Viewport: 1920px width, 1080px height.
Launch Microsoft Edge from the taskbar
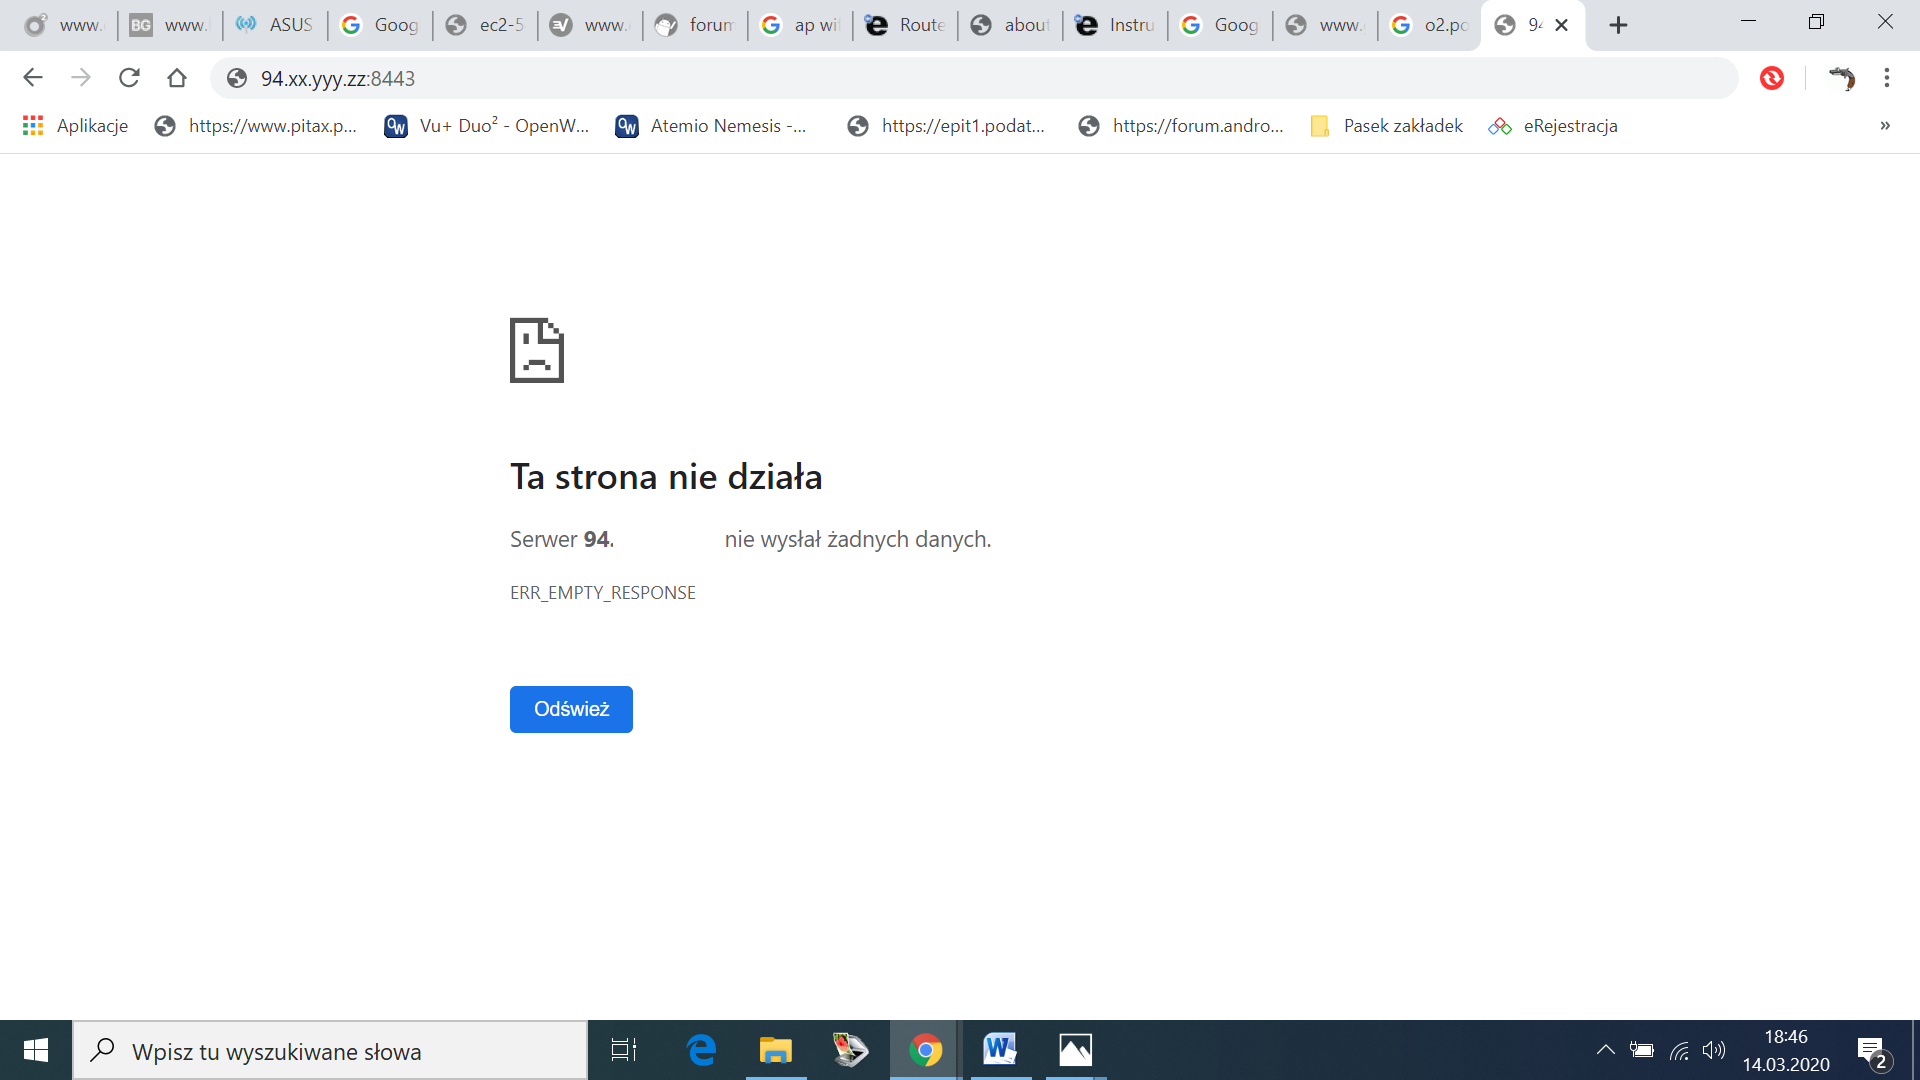(702, 1050)
